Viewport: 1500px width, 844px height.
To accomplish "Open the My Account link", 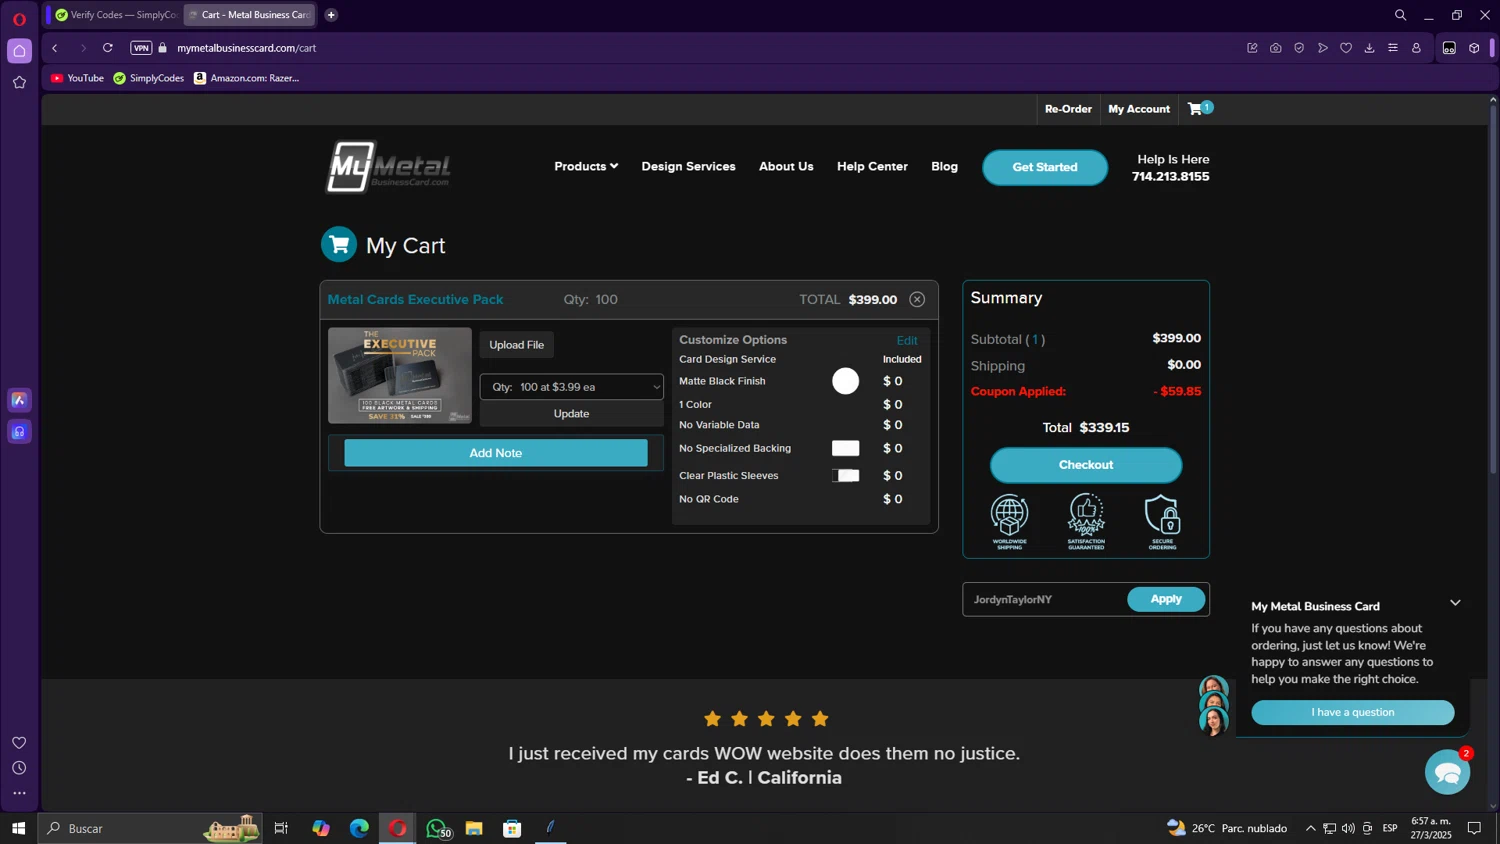I will (1139, 109).
